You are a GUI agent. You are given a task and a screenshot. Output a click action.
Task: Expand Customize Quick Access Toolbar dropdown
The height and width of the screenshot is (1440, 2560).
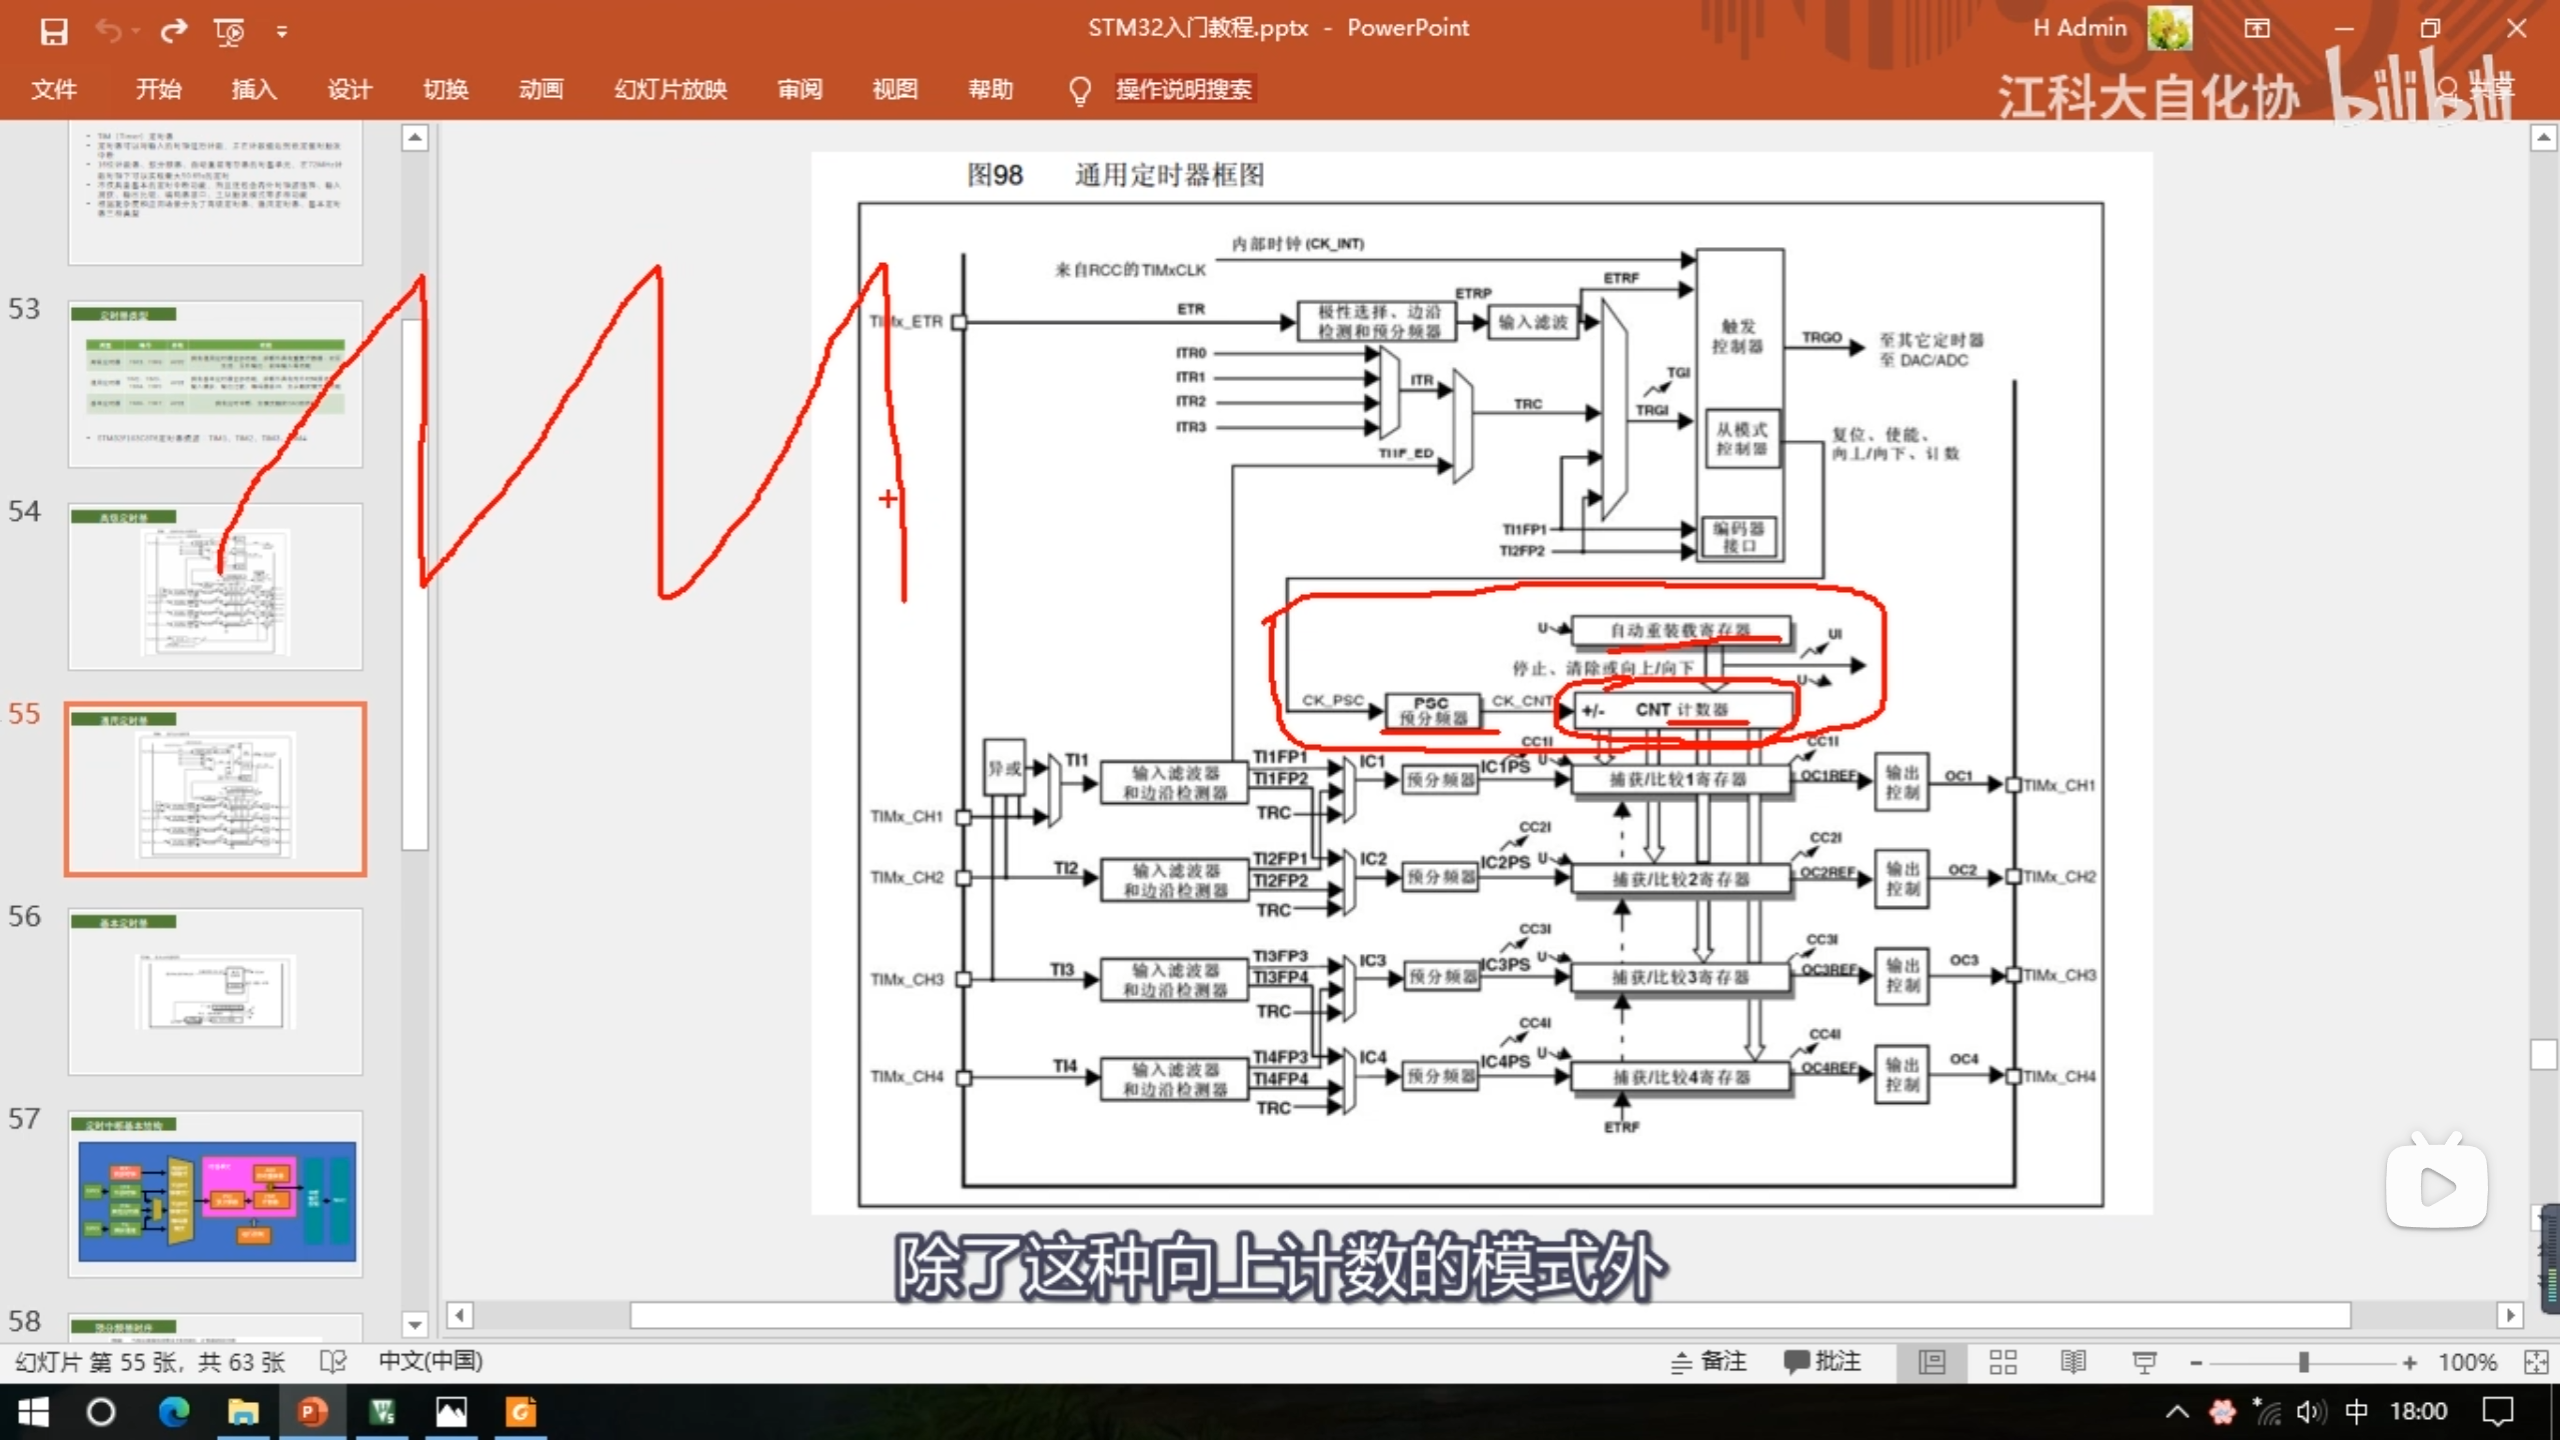pos(282,32)
